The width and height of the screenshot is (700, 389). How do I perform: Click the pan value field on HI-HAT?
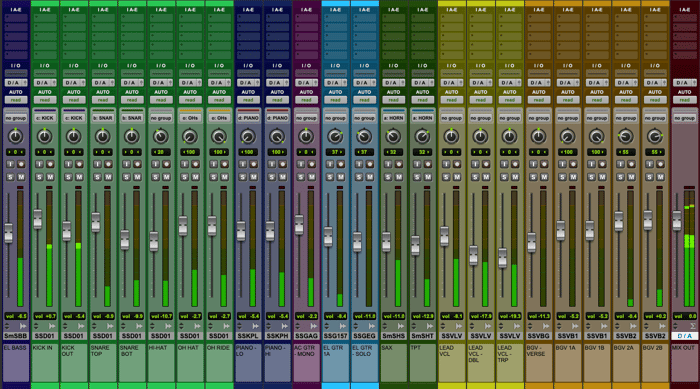tap(161, 152)
